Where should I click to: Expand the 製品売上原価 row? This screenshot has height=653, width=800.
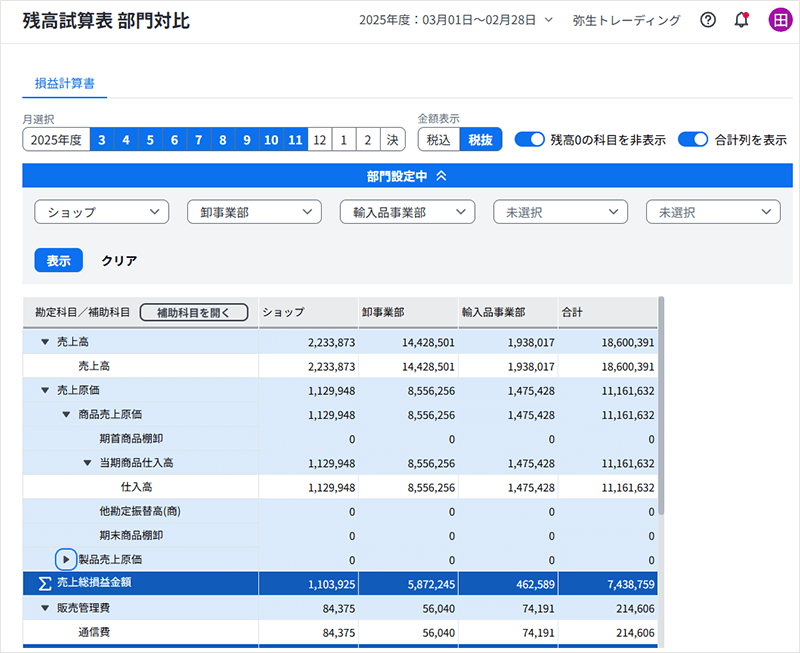(66, 559)
